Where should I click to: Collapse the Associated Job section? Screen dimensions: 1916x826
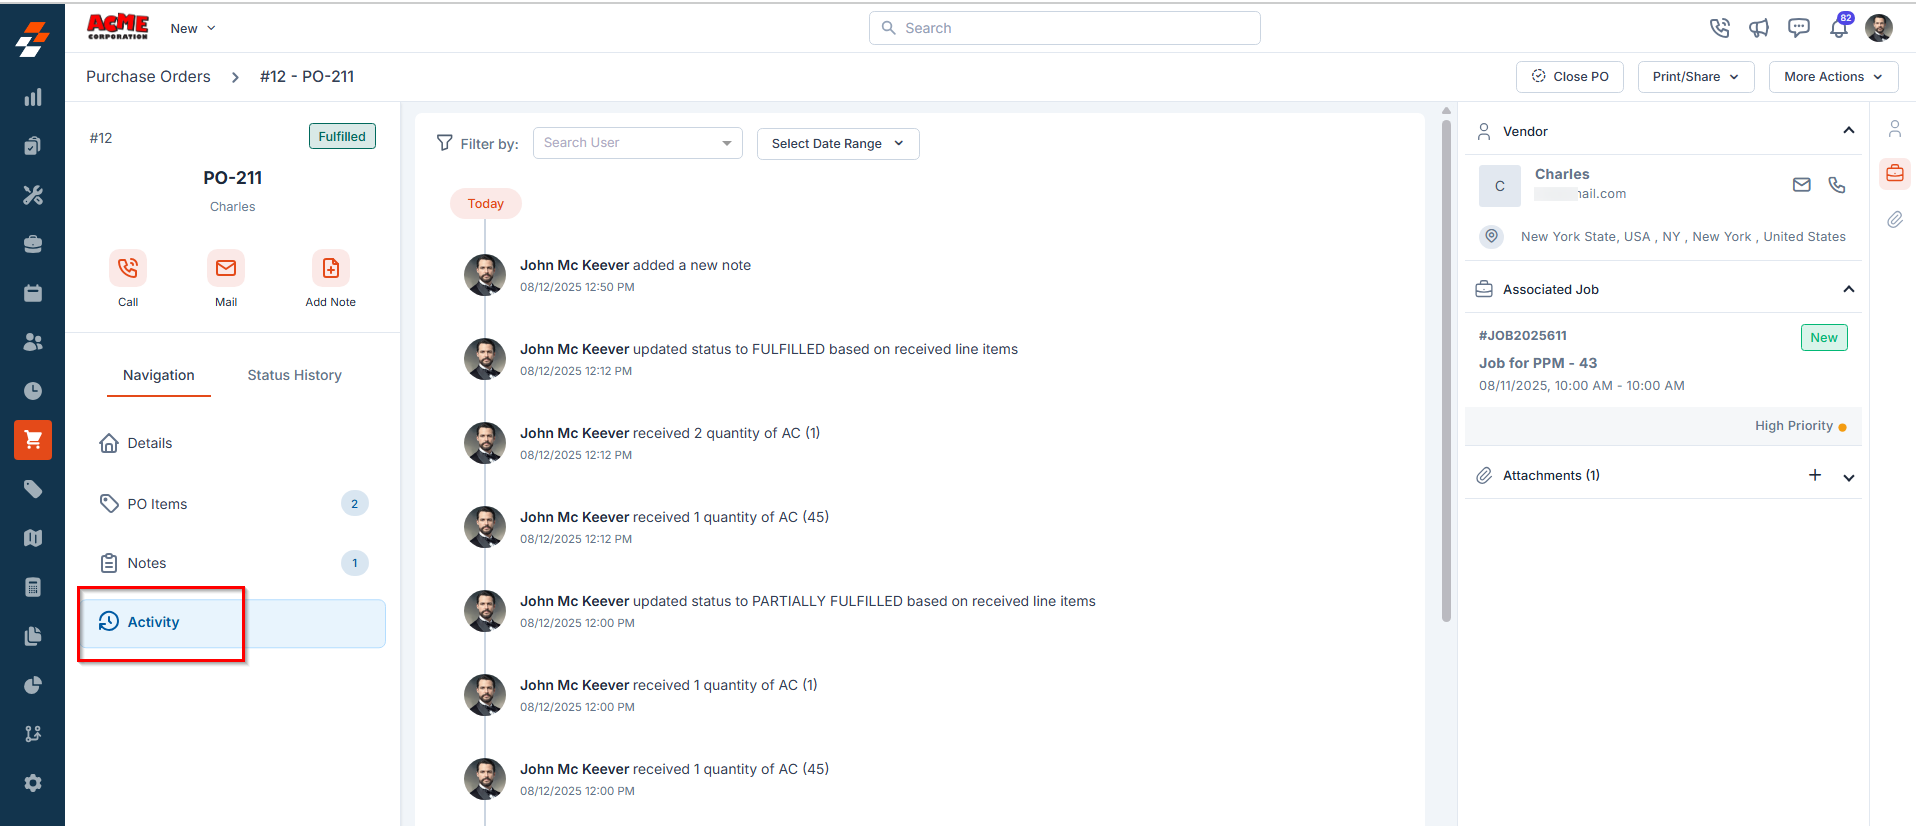(1849, 289)
